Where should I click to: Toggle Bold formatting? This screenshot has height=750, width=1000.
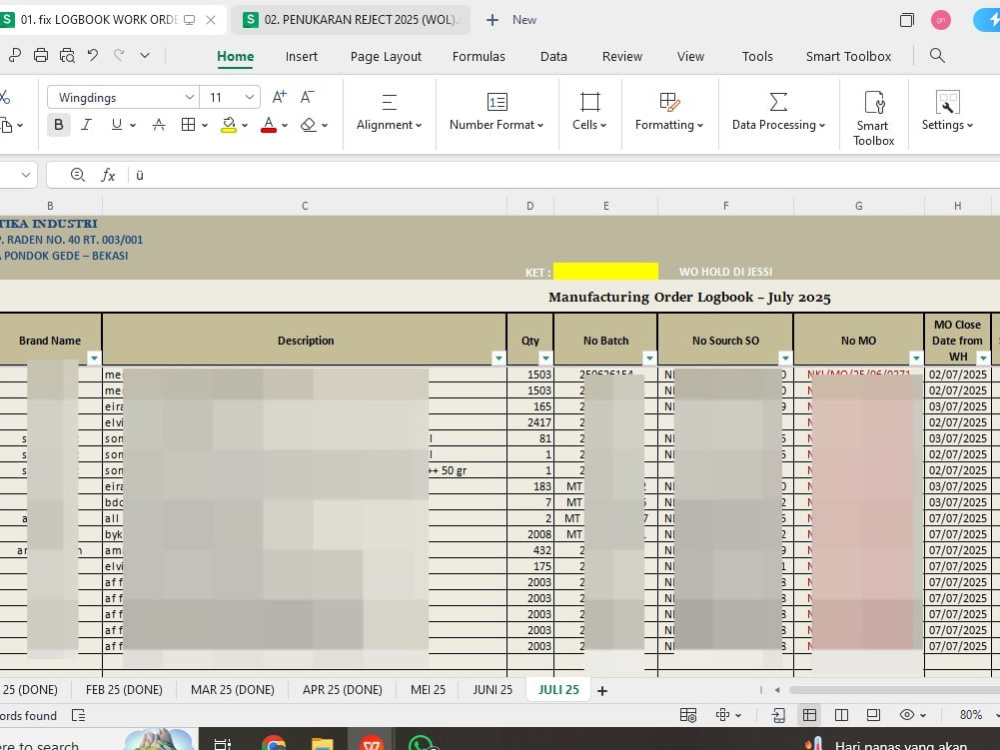(59, 124)
